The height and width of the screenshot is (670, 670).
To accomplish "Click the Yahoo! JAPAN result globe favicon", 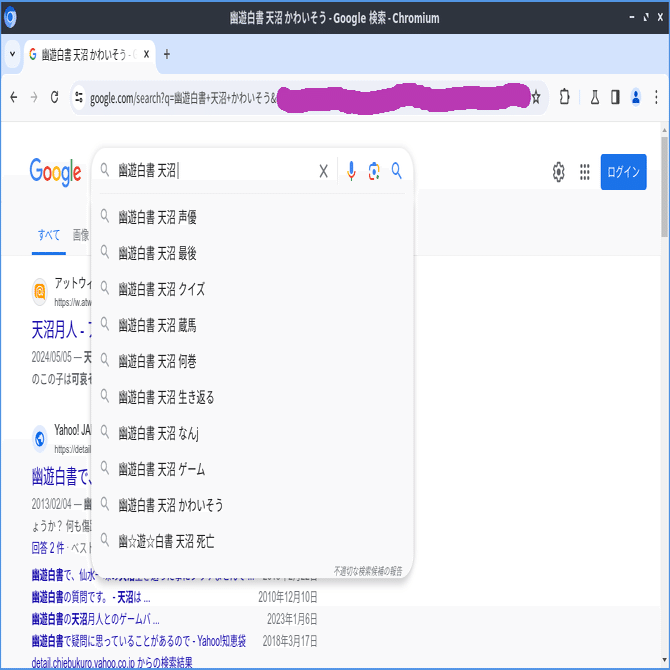I will click(x=40, y=438).
